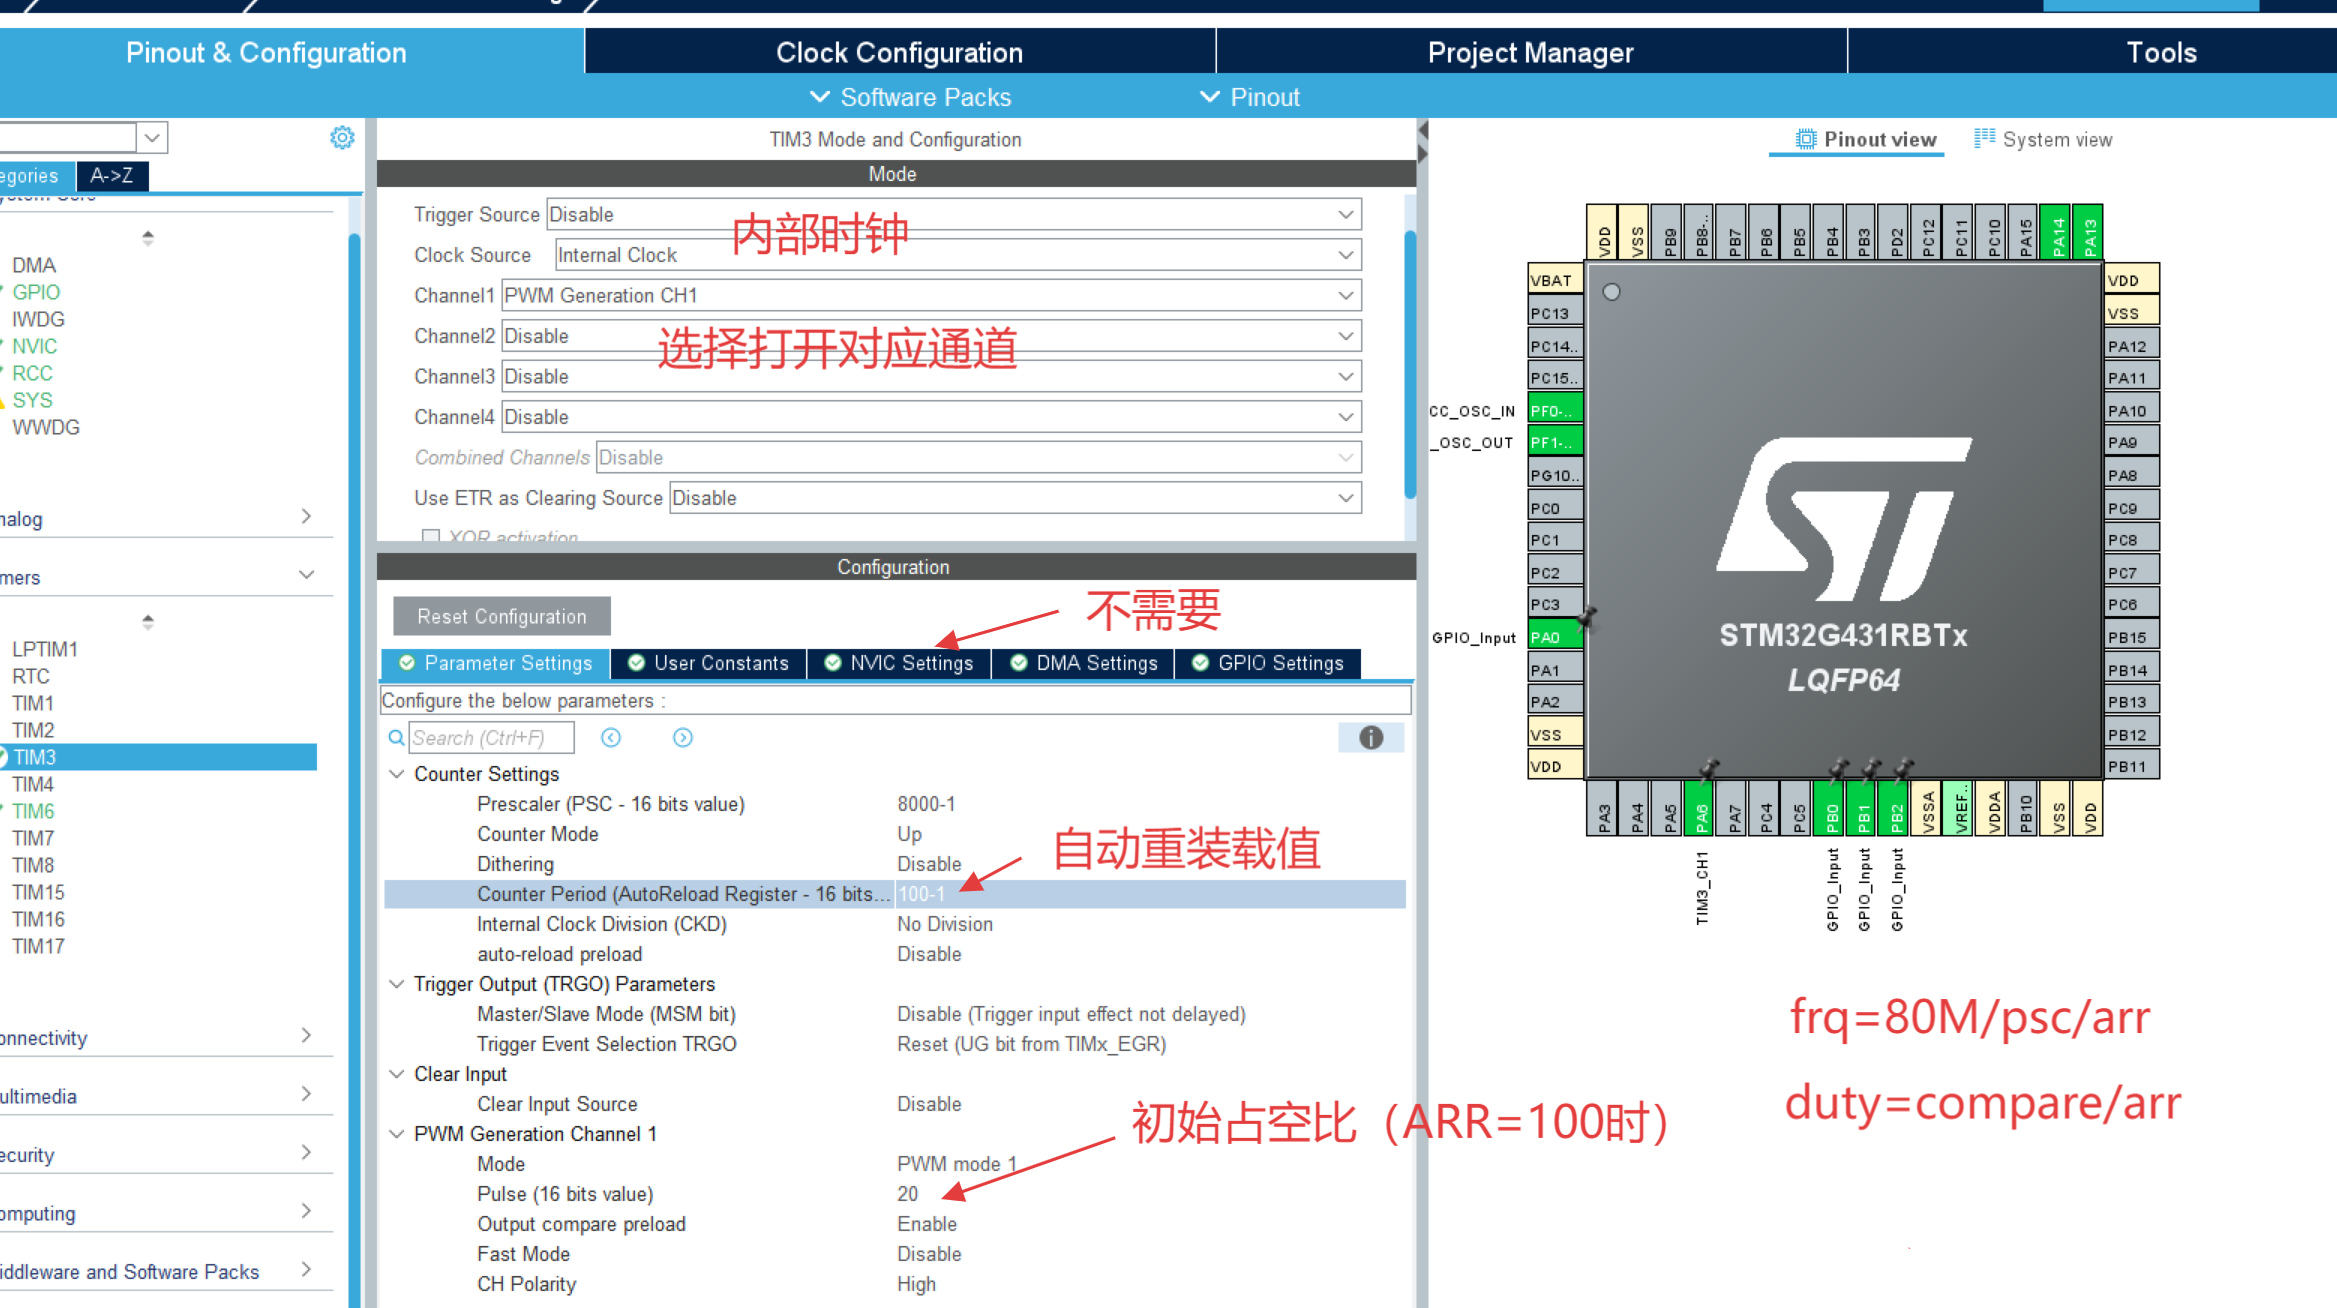This screenshot has width=2337, height=1308.
Task: Click the System view grid icon
Action: click(x=1984, y=139)
